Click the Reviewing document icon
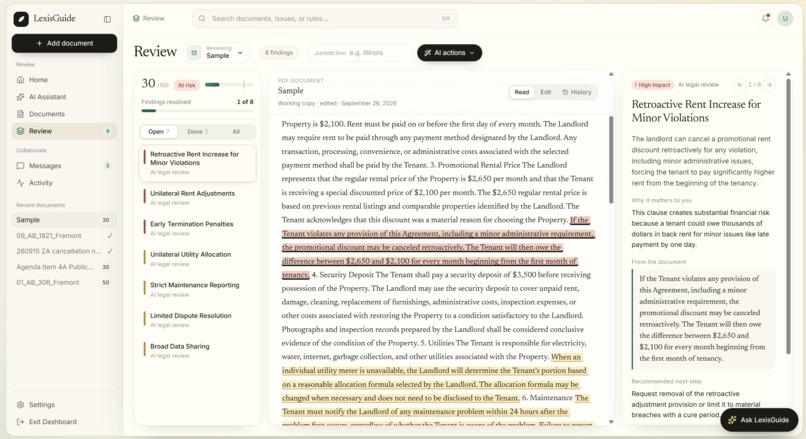 tap(194, 52)
